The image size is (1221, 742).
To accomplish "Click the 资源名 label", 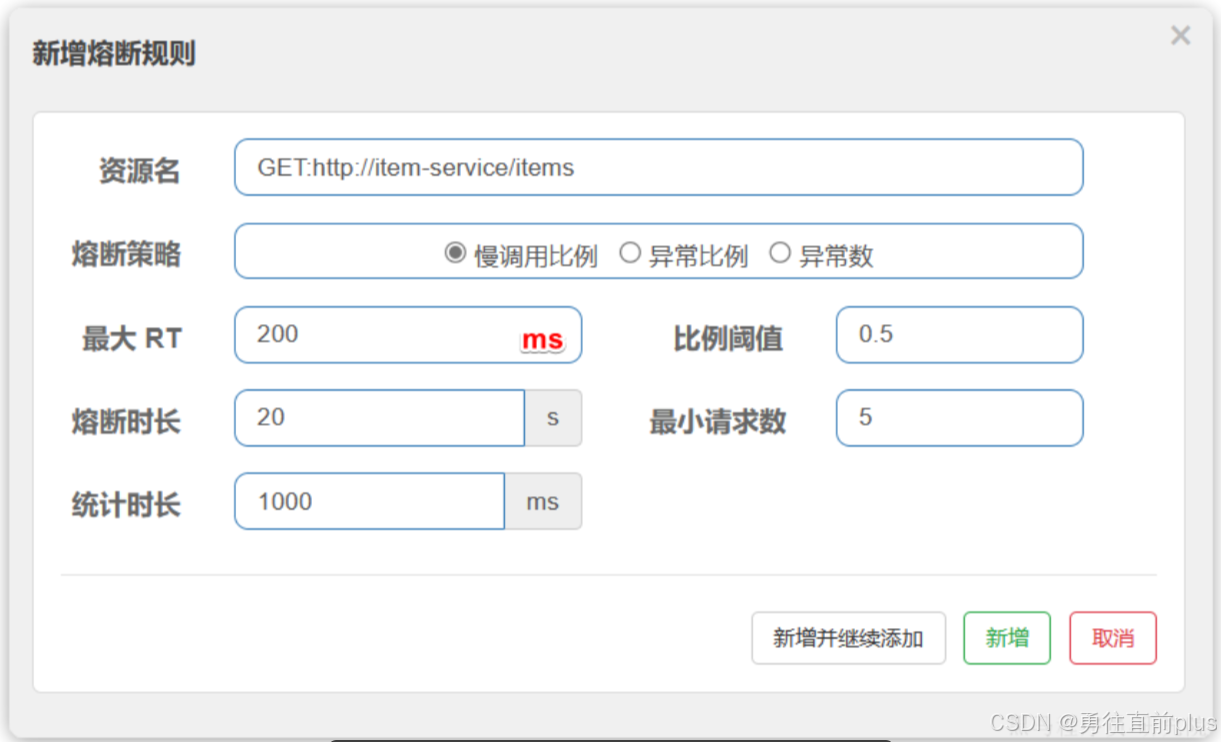I will coord(139,171).
